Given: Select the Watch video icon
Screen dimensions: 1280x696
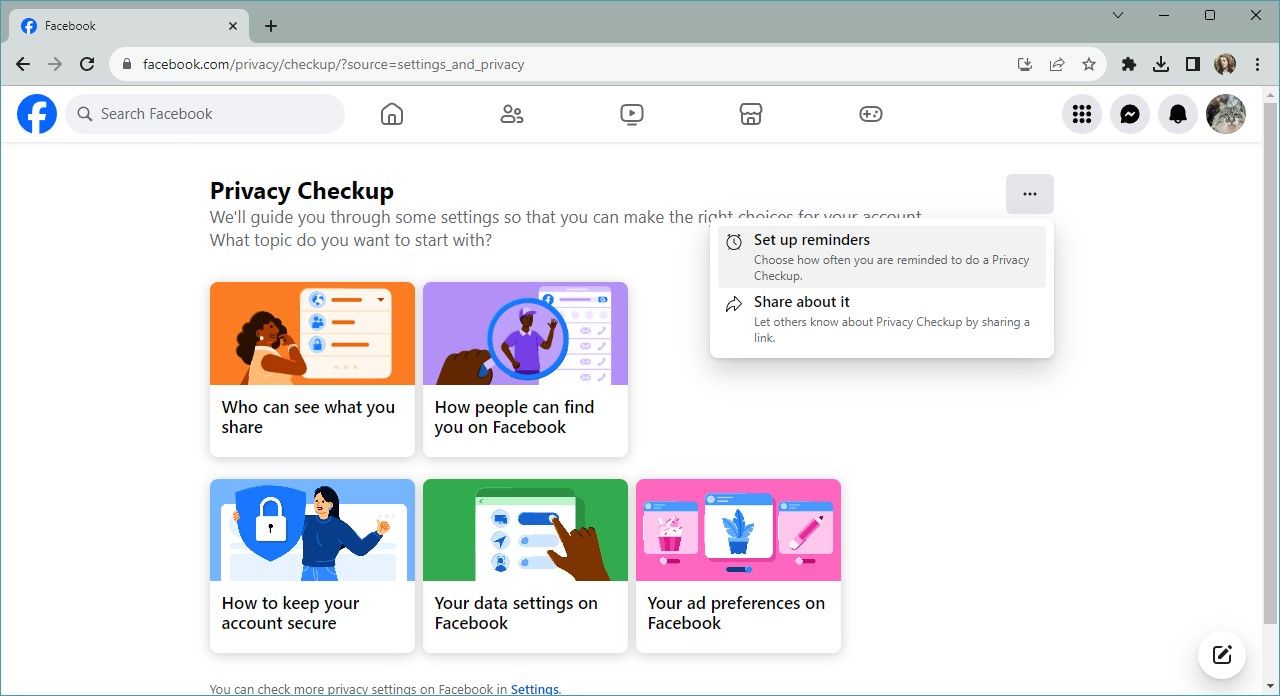Looking at the screenshot, I should [631, 113].
